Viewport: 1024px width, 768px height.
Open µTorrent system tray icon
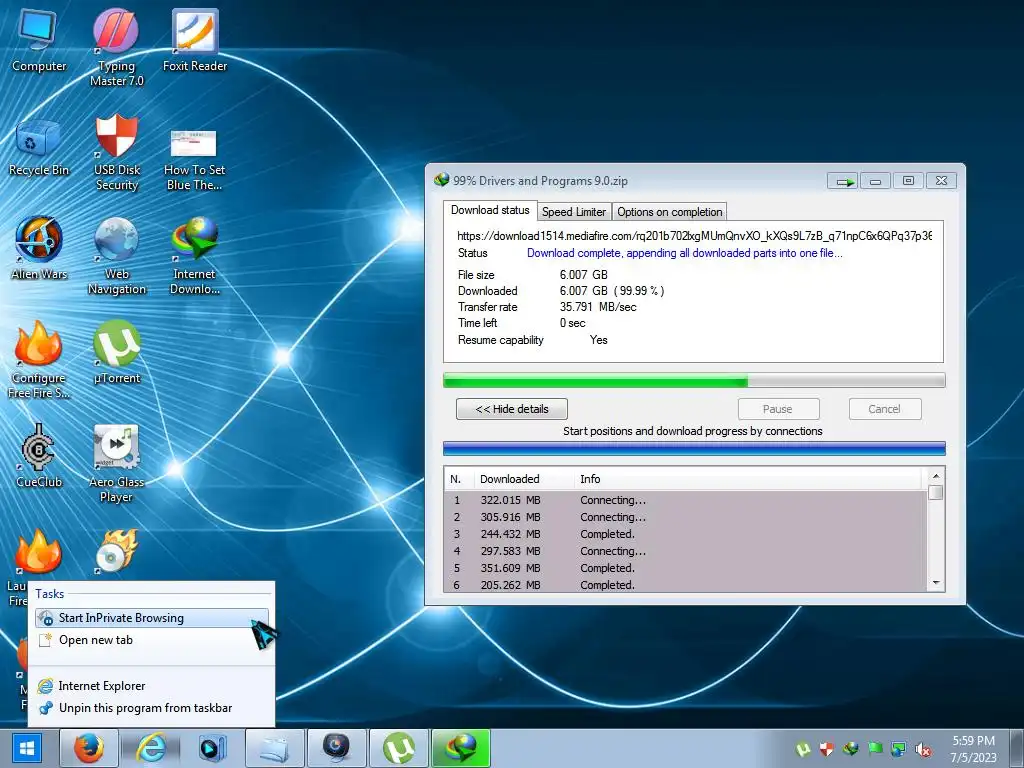click(x=803, y=749)
